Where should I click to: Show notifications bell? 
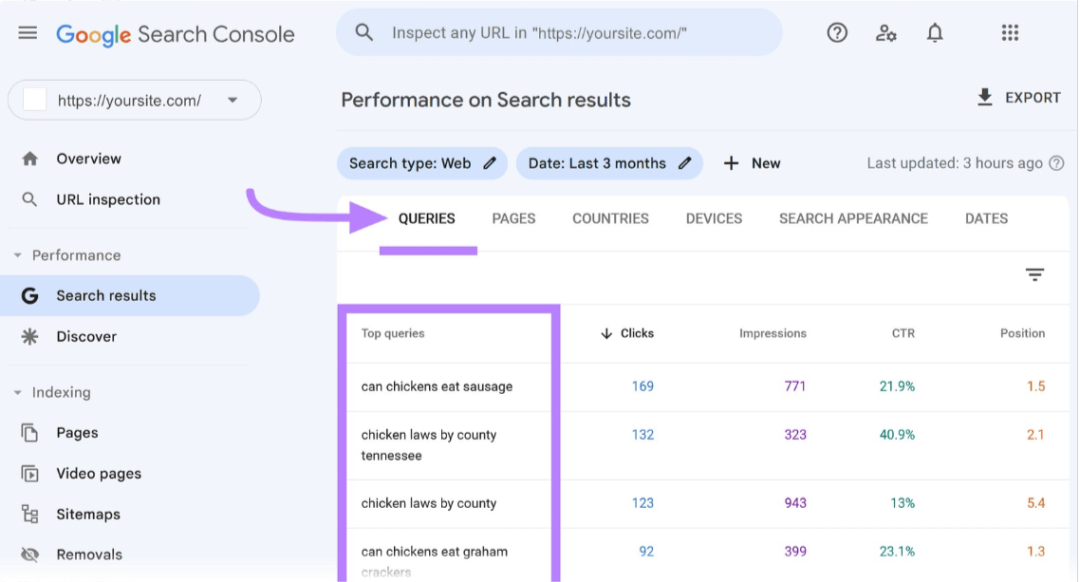click(x=935, y=33)
